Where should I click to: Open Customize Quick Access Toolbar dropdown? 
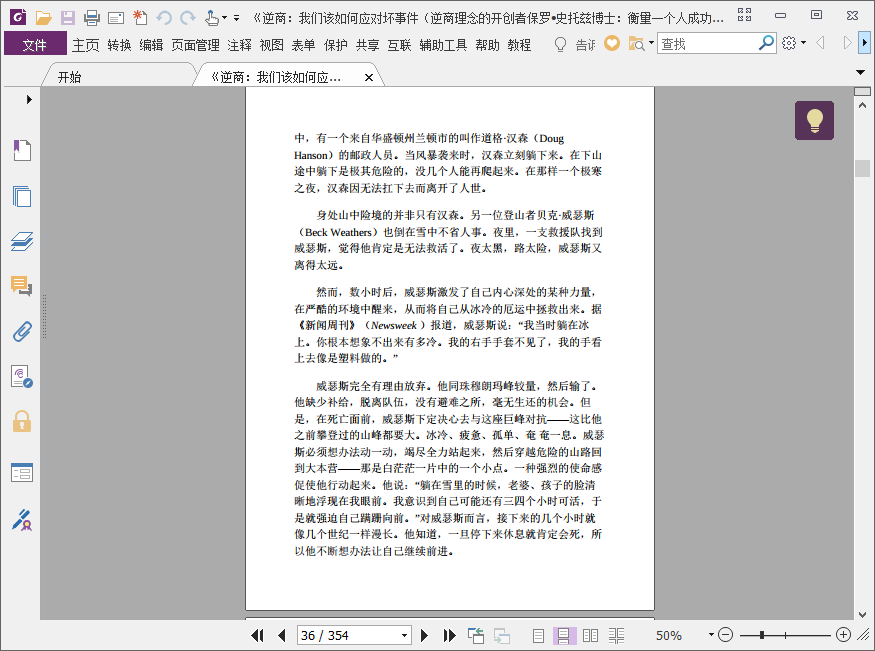tap(237, 18)
